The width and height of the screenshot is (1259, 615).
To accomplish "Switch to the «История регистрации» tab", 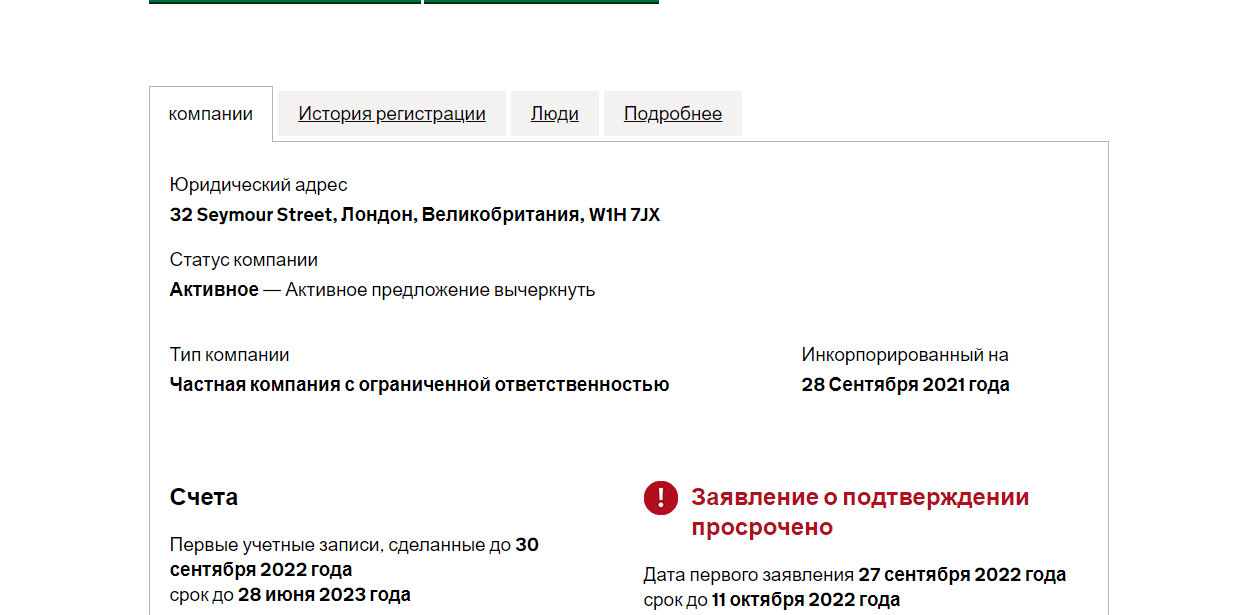I will (392, 114).
